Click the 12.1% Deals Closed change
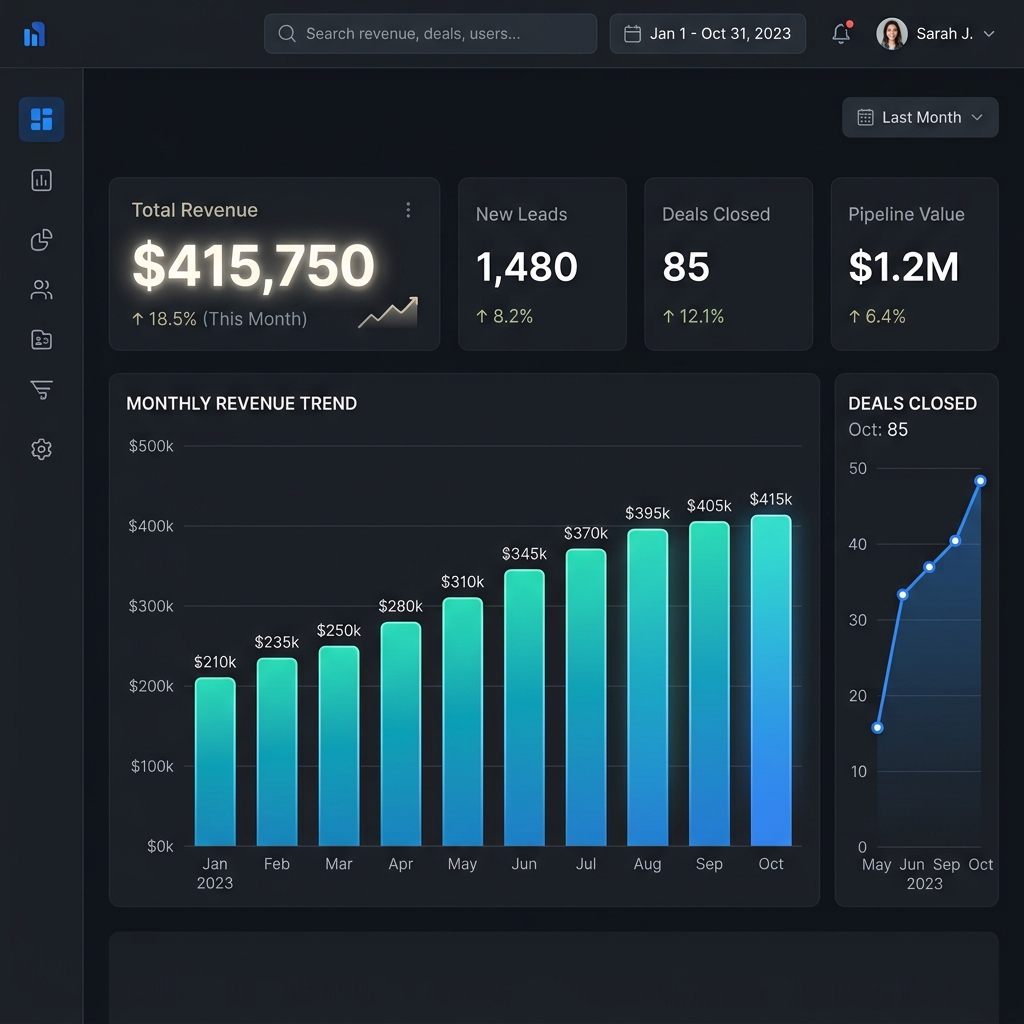Image resolution: width=1024 pixels, height=1024 pixels. 694,316
